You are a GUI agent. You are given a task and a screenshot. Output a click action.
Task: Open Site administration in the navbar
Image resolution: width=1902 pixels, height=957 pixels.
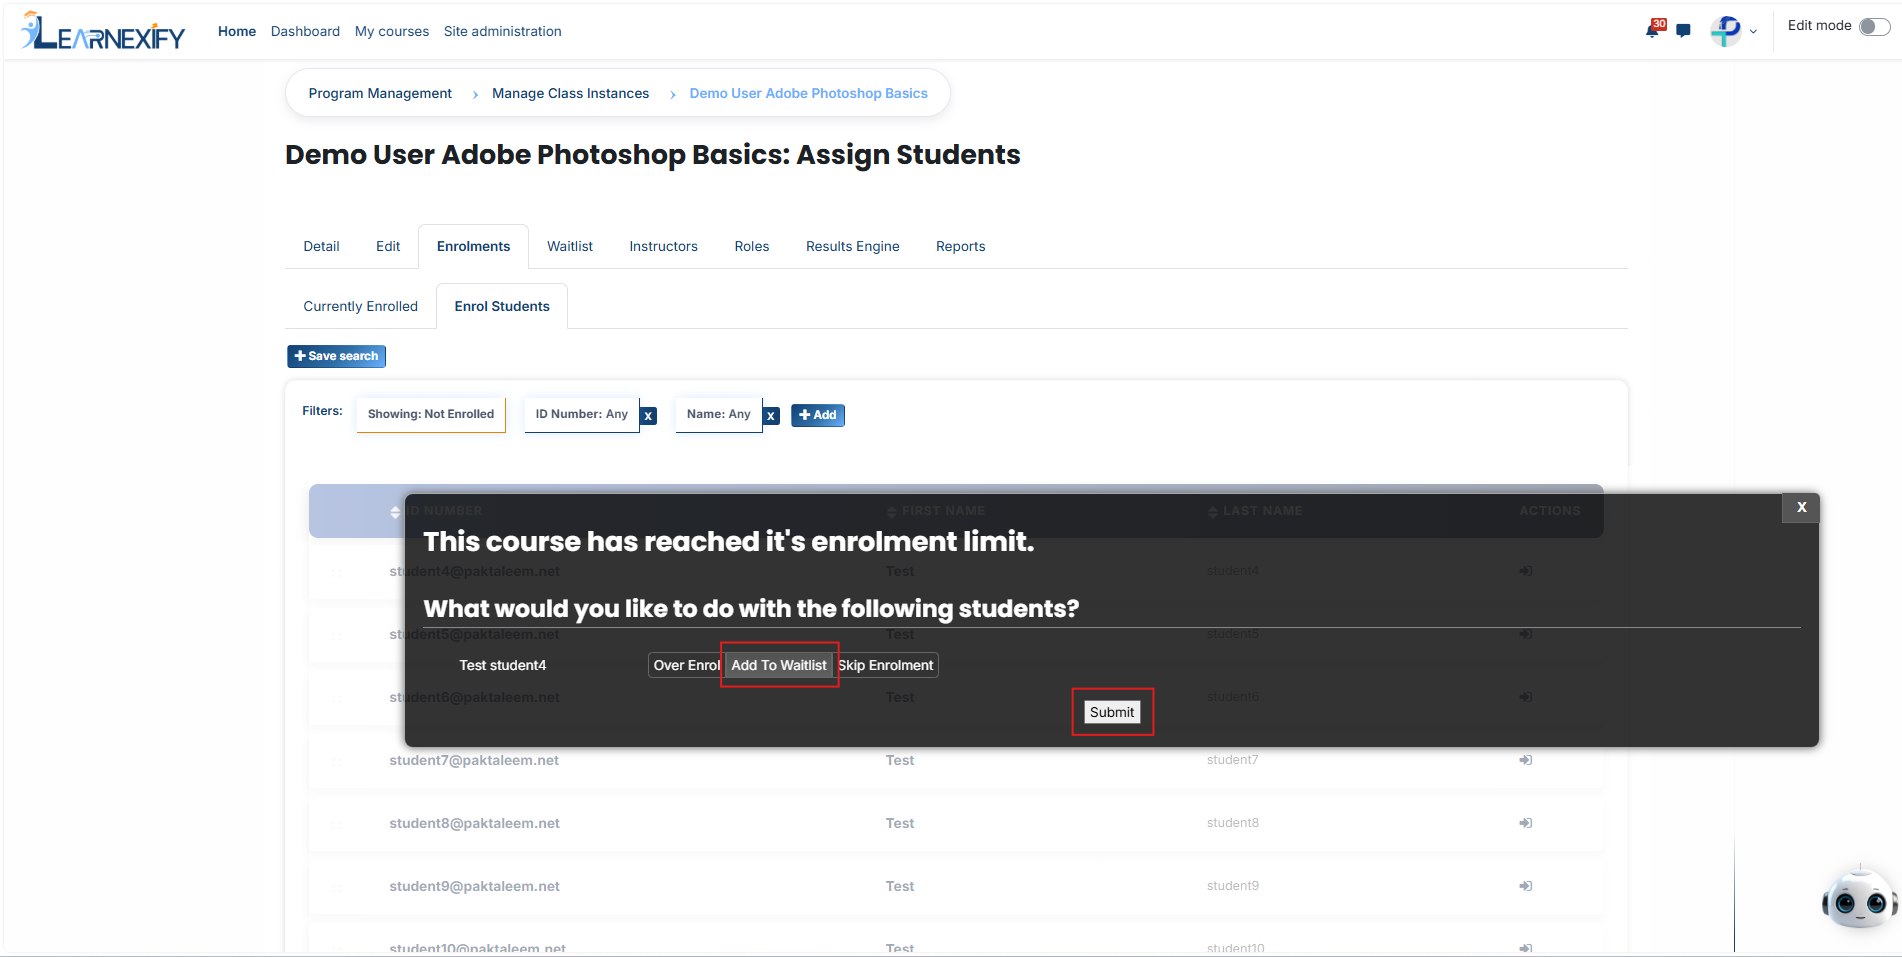[503, 31]
